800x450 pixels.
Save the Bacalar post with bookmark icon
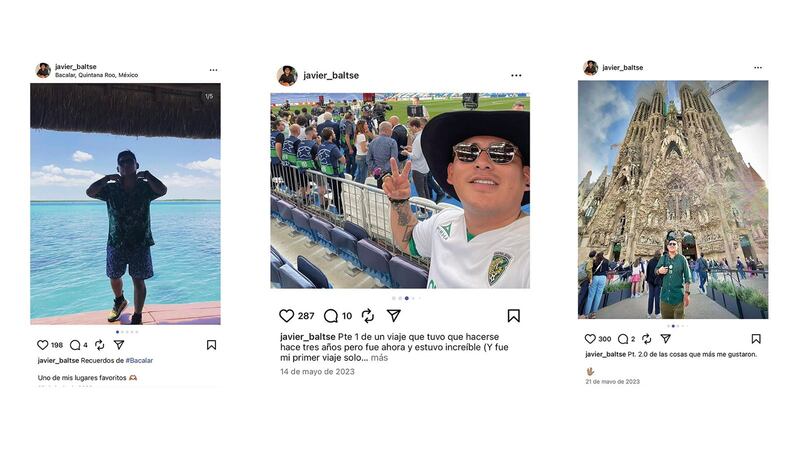(x=211, y=345)
